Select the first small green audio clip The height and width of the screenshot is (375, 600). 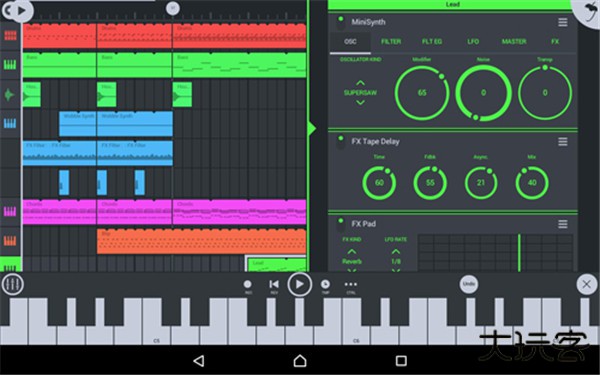pos(32,95)
